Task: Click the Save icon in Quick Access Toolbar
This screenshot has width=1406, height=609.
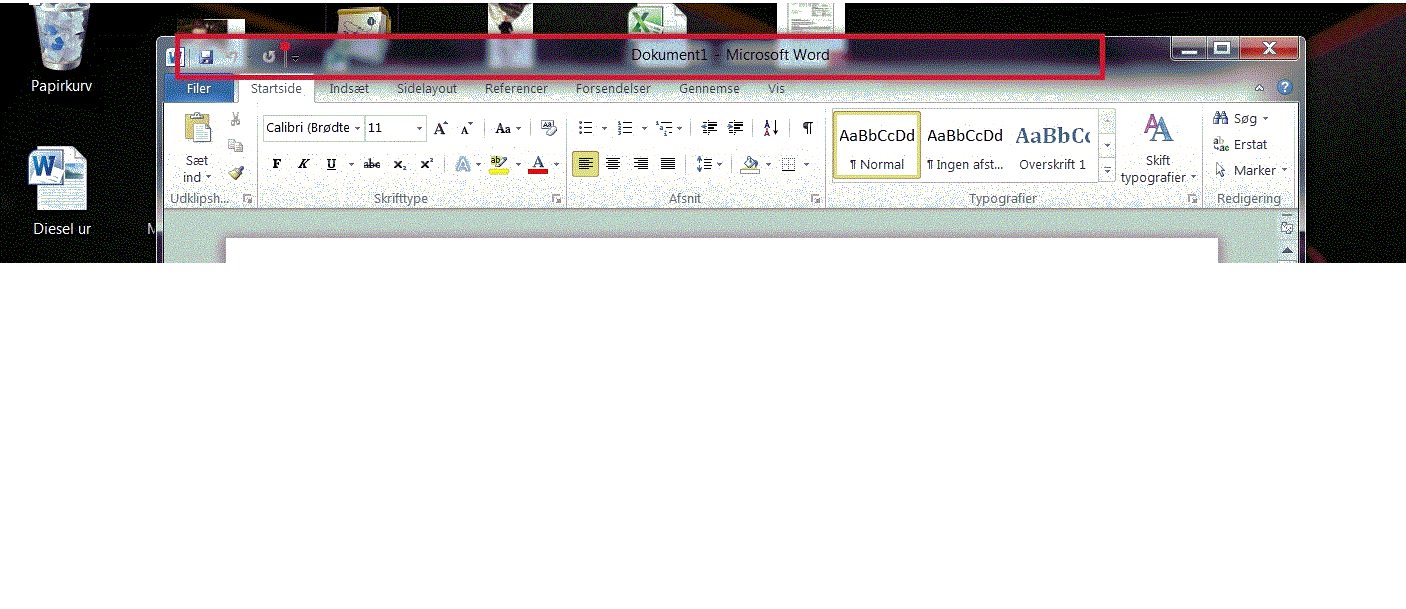Action: [x=206, y=57]
